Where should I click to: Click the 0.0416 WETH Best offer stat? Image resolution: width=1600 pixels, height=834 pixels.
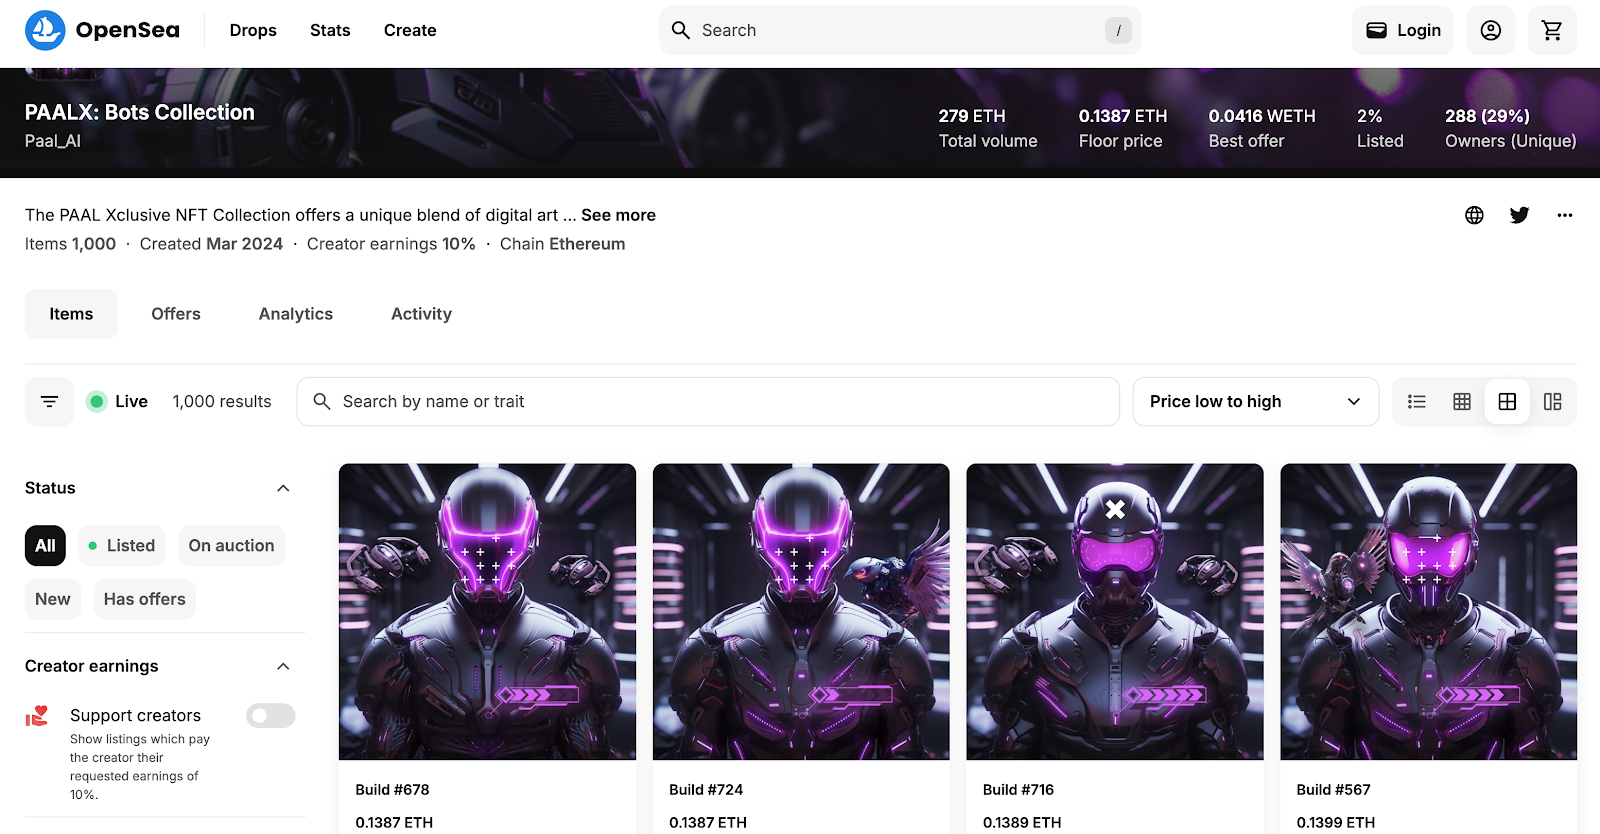(x=1262, y=128)
